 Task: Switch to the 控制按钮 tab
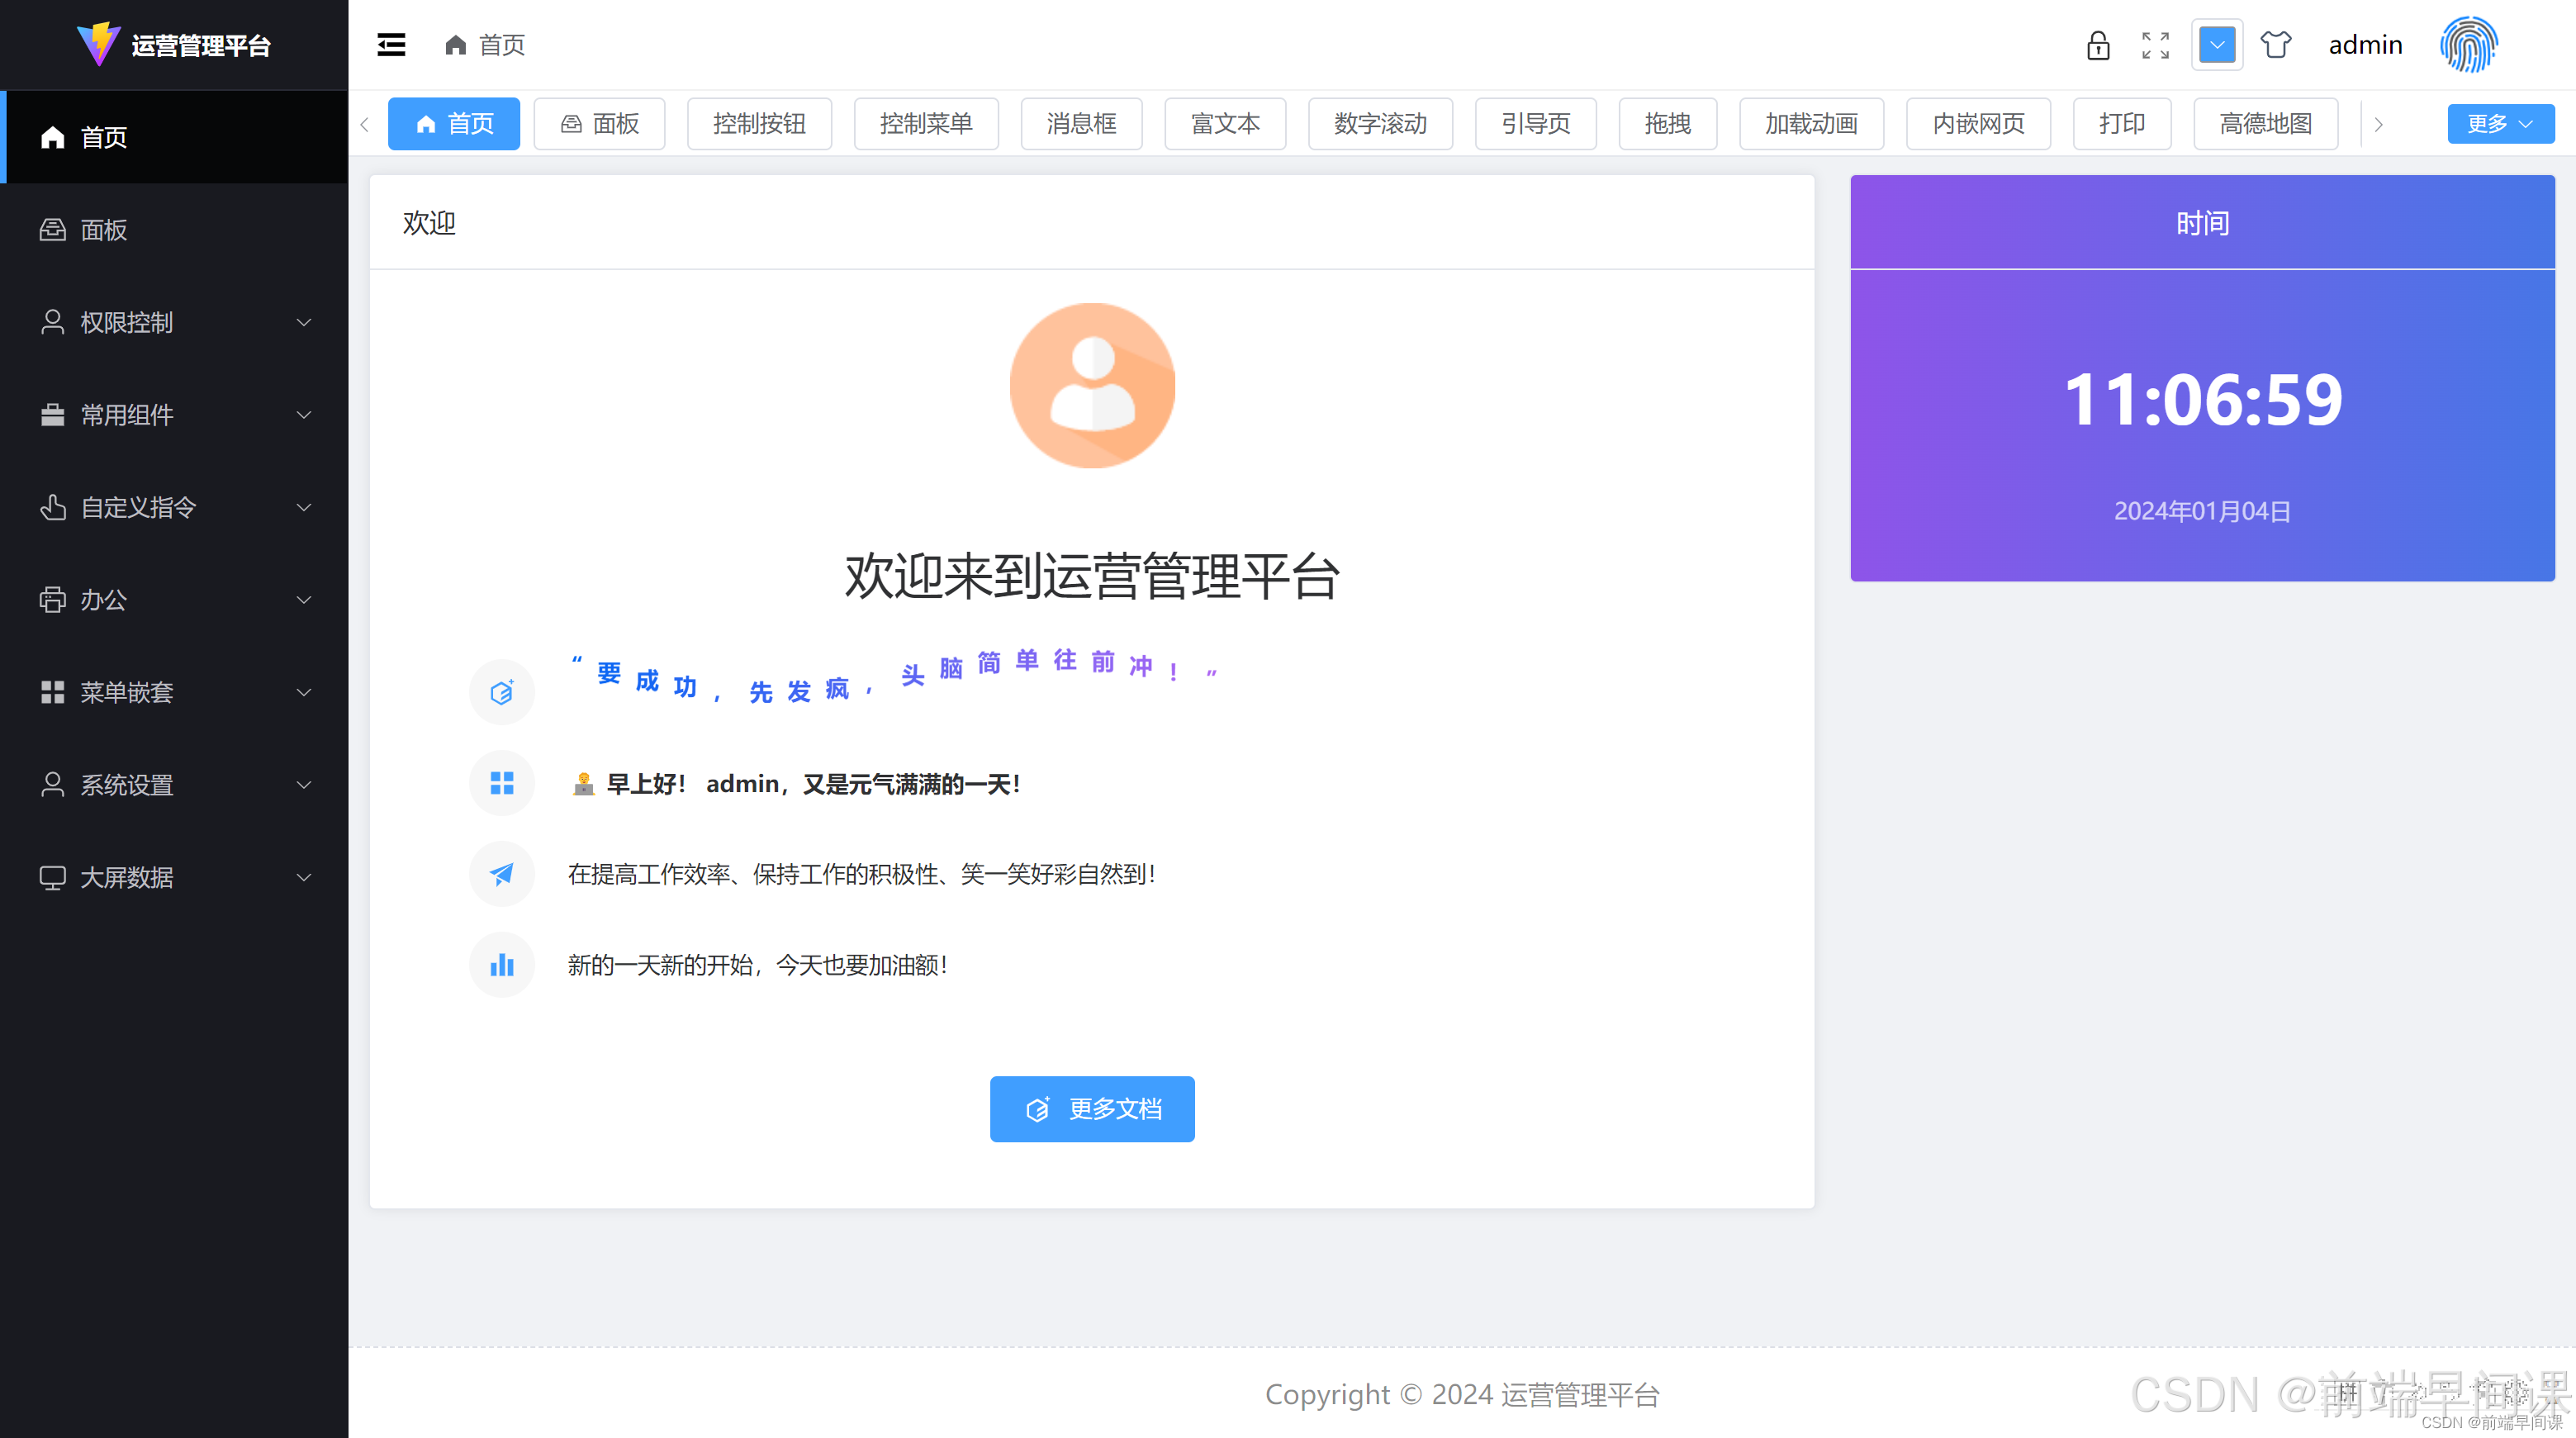pyautogui.click(x=759, y=124)
